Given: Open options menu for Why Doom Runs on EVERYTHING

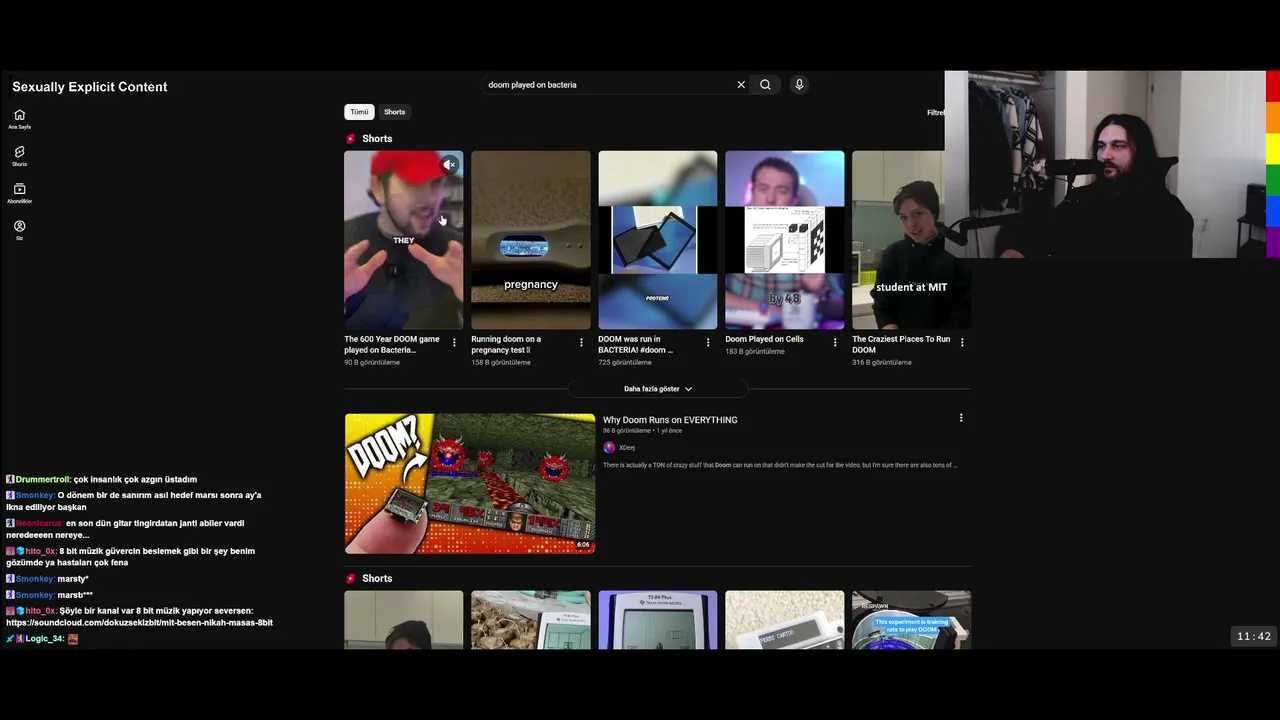Looking at the screenshot, I should point(961,418).
